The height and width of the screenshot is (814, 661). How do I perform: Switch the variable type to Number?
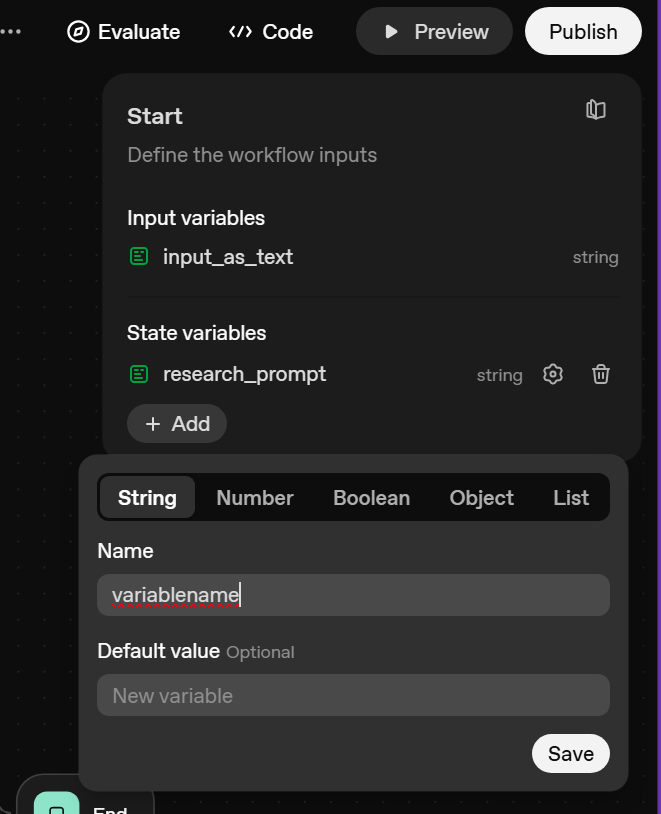pos(255,498)
